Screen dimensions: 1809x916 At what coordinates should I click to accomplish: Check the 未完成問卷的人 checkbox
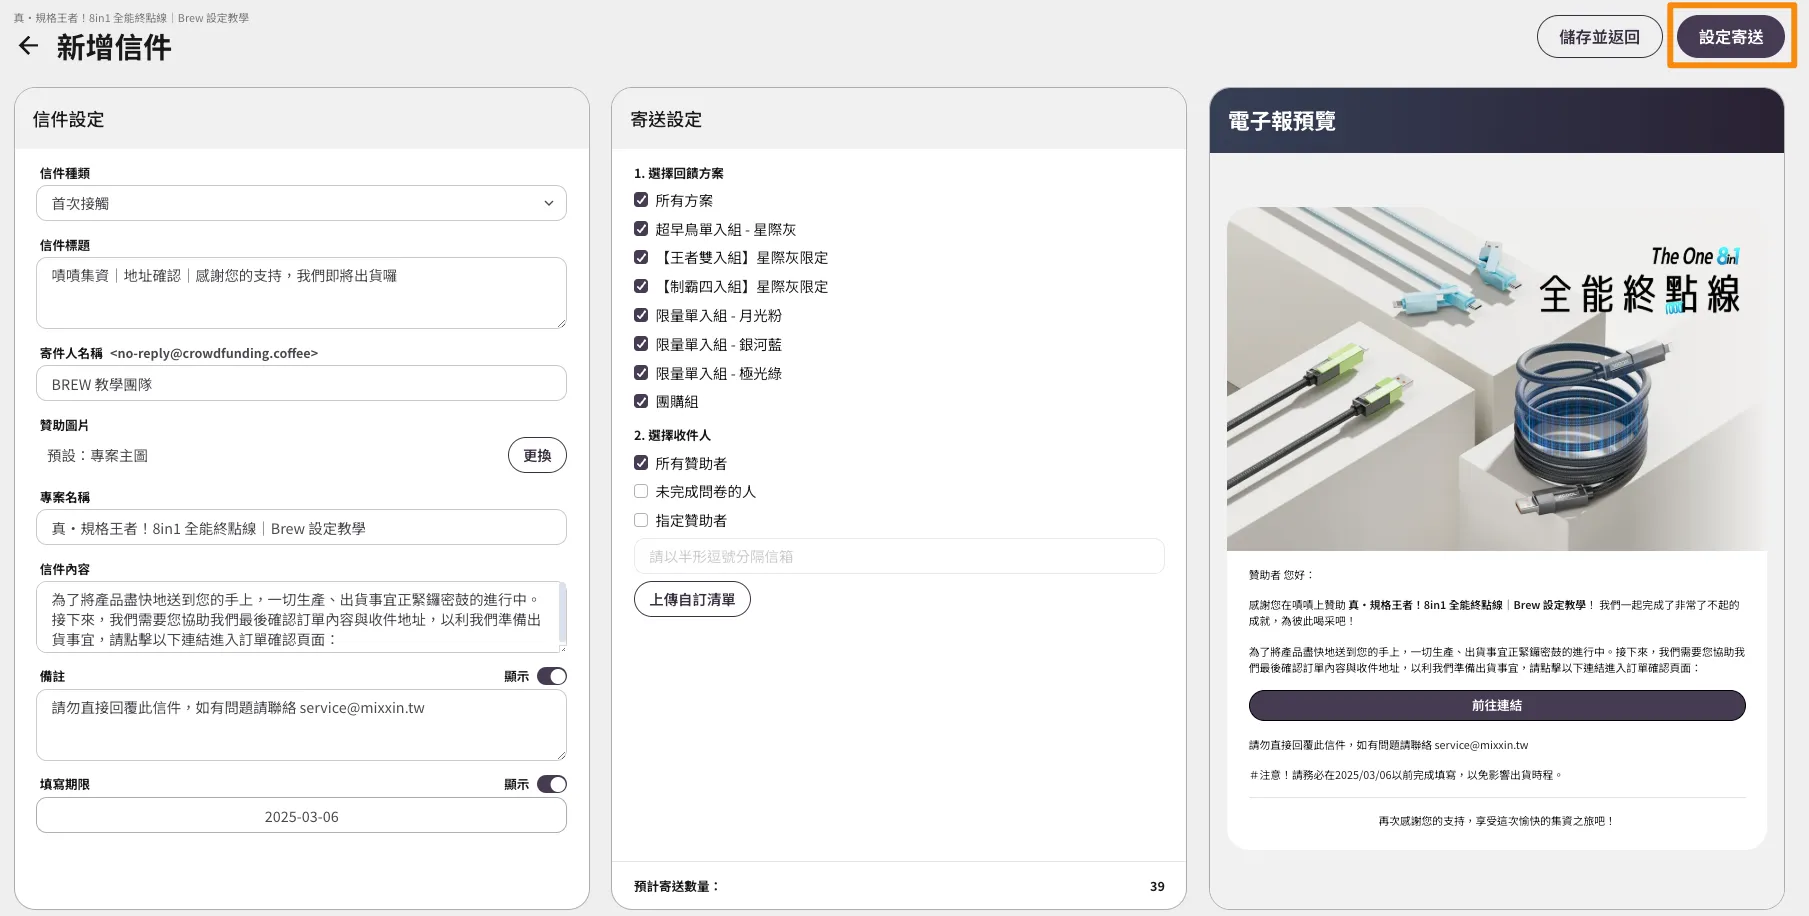[x=641, y=491]
